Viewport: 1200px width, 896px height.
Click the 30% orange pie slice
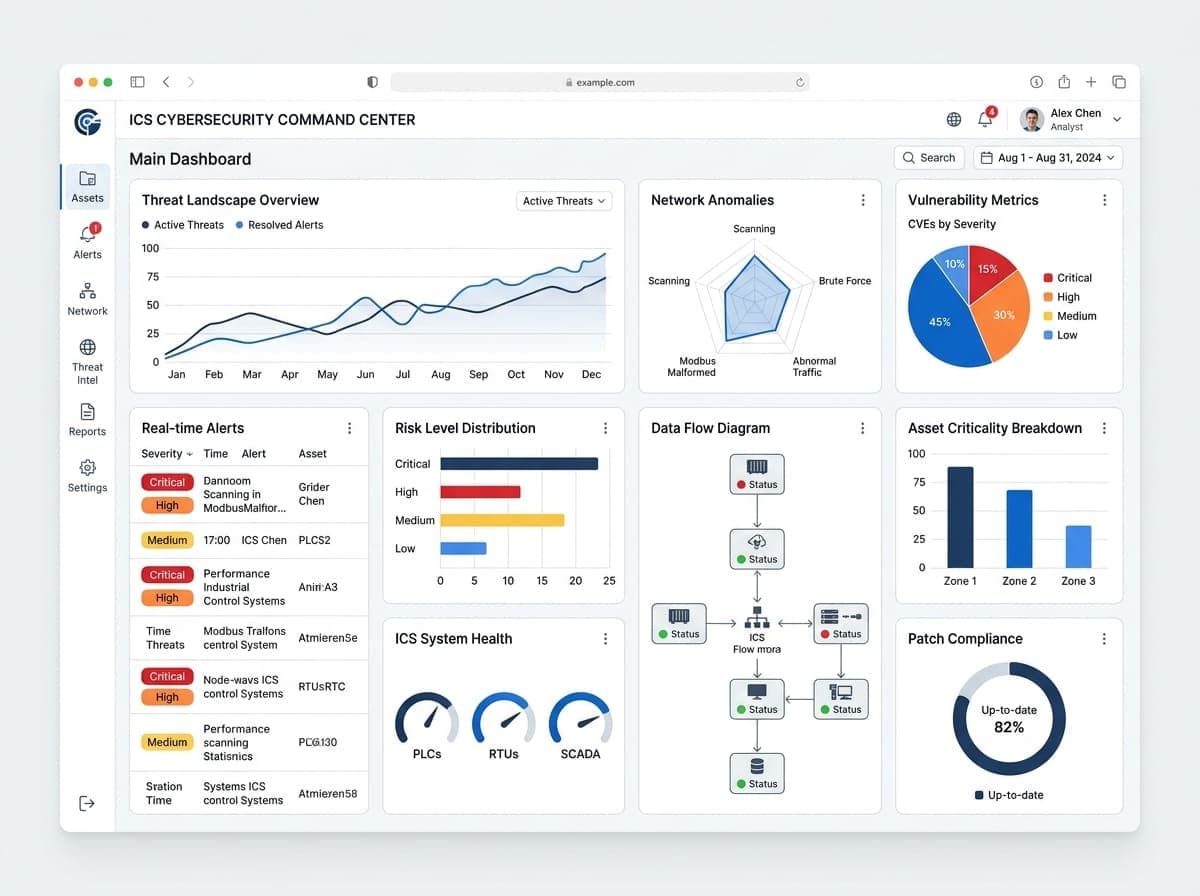pos(1005,315)
